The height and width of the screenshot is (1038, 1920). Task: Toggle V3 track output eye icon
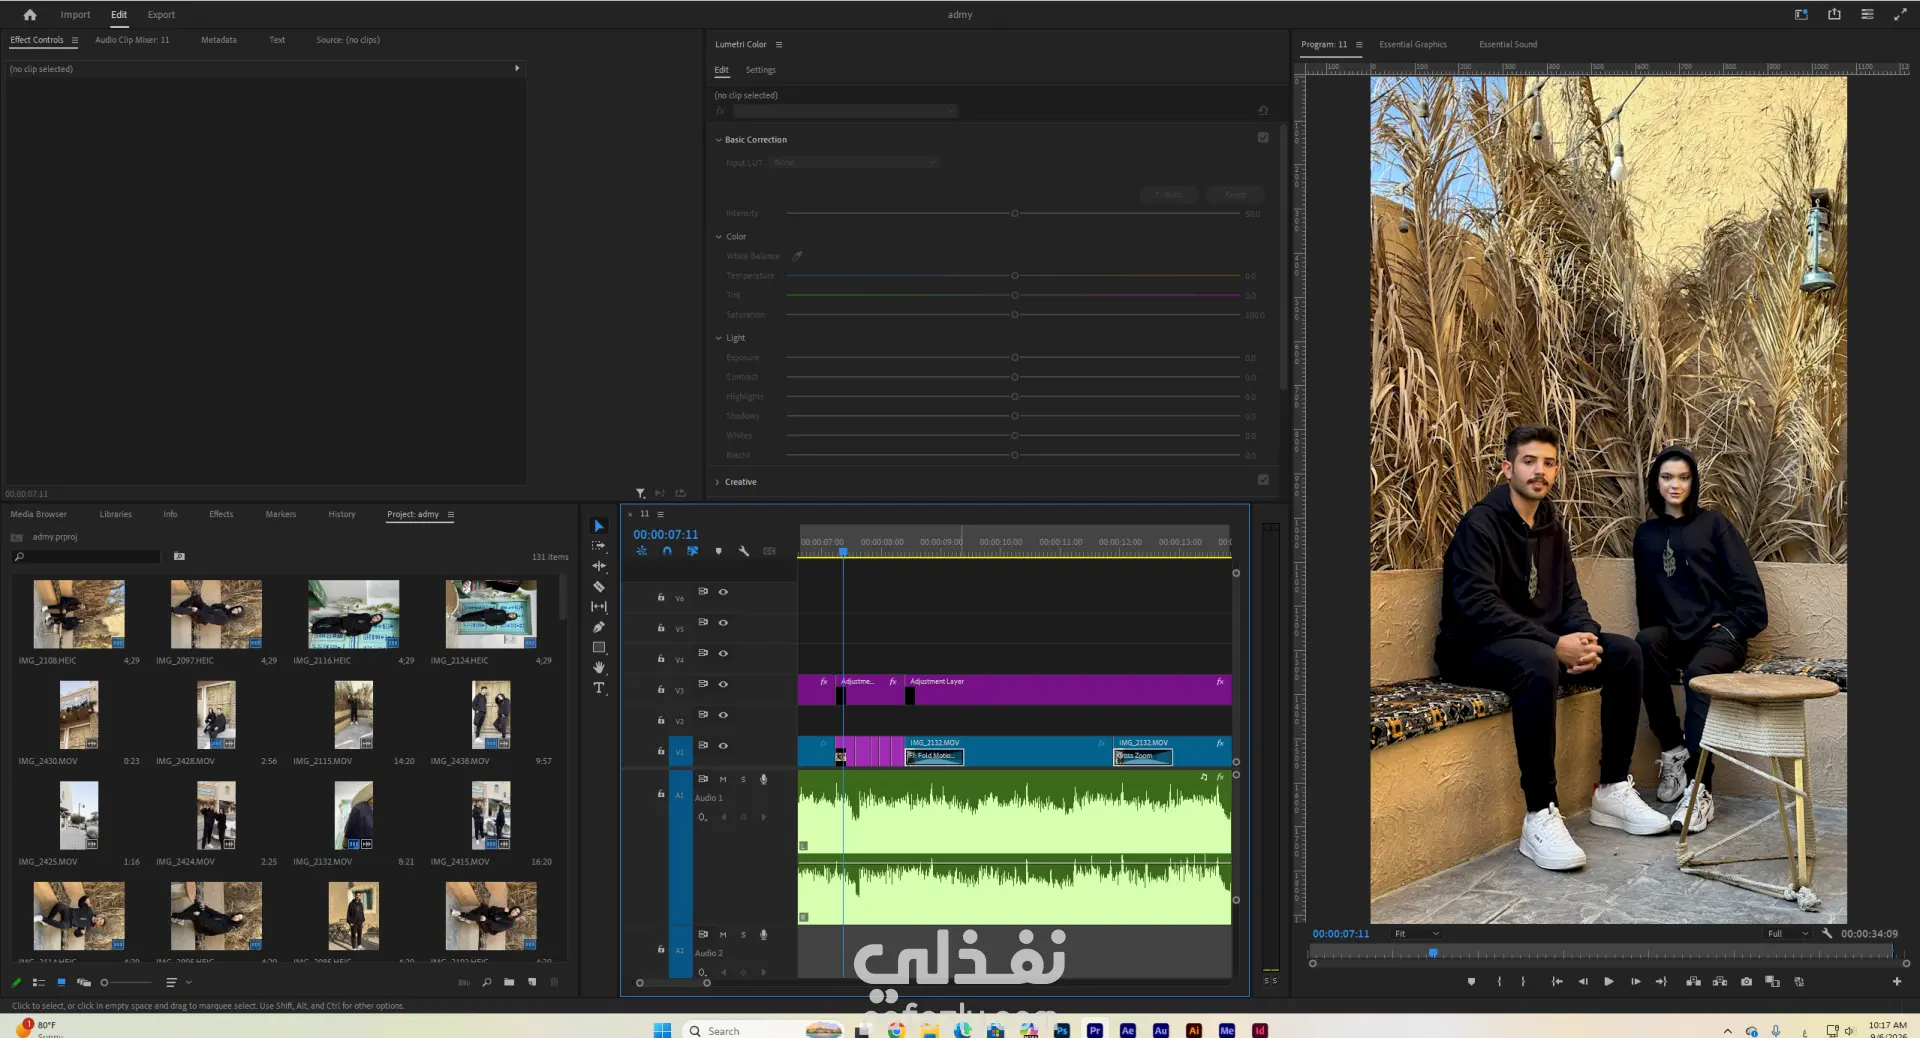[723, 685]
